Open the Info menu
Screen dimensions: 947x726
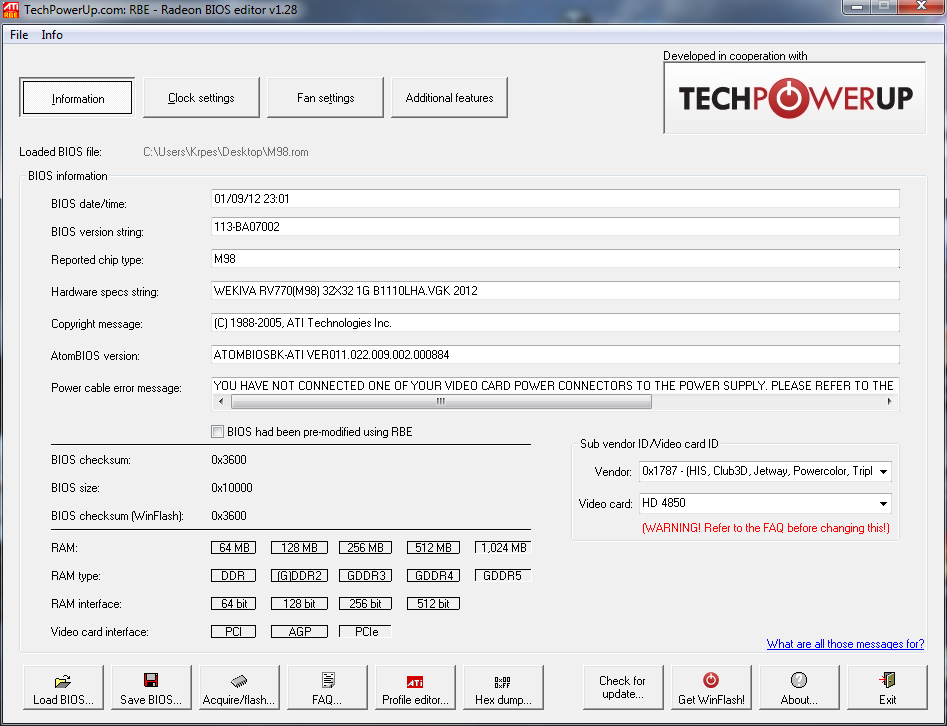coord(52,35)
